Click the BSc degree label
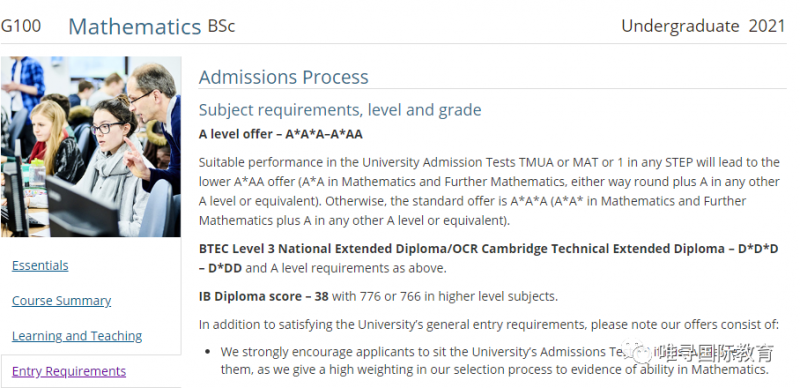800x388 pixels. [221, 27]
